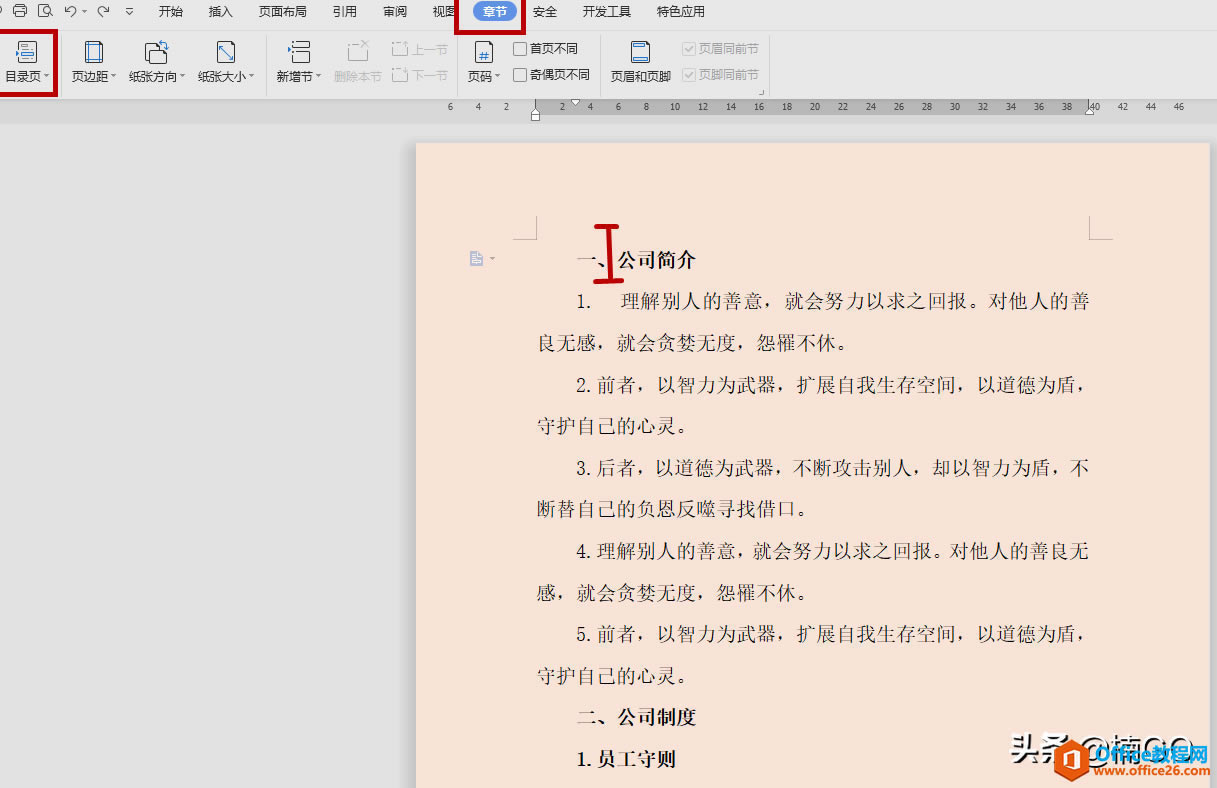
Task: Switch to the 插入 tab
Action: tap(221, 12)
